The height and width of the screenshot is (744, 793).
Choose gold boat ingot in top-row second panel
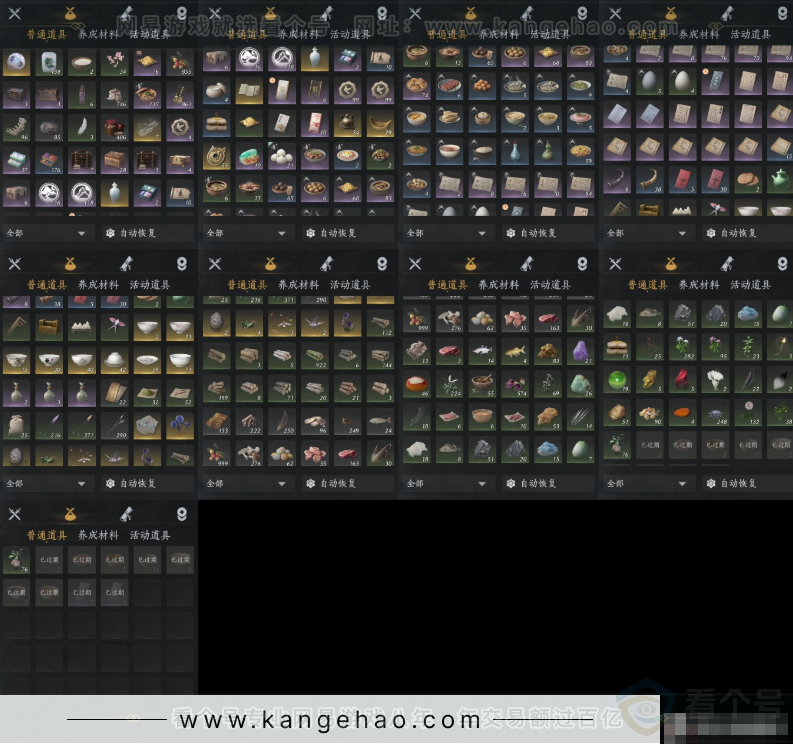pyautogui.click(x=380, y=124)
